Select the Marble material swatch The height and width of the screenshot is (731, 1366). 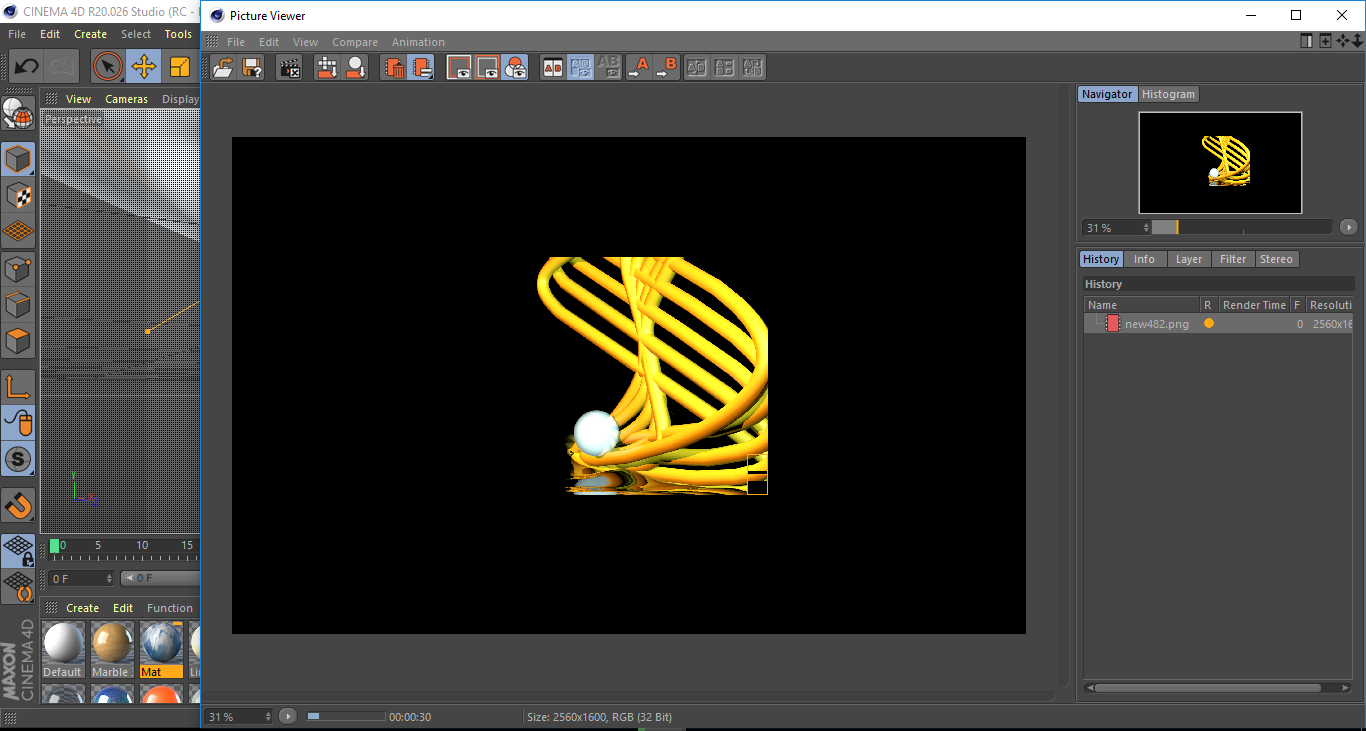[x=111, y=649]
